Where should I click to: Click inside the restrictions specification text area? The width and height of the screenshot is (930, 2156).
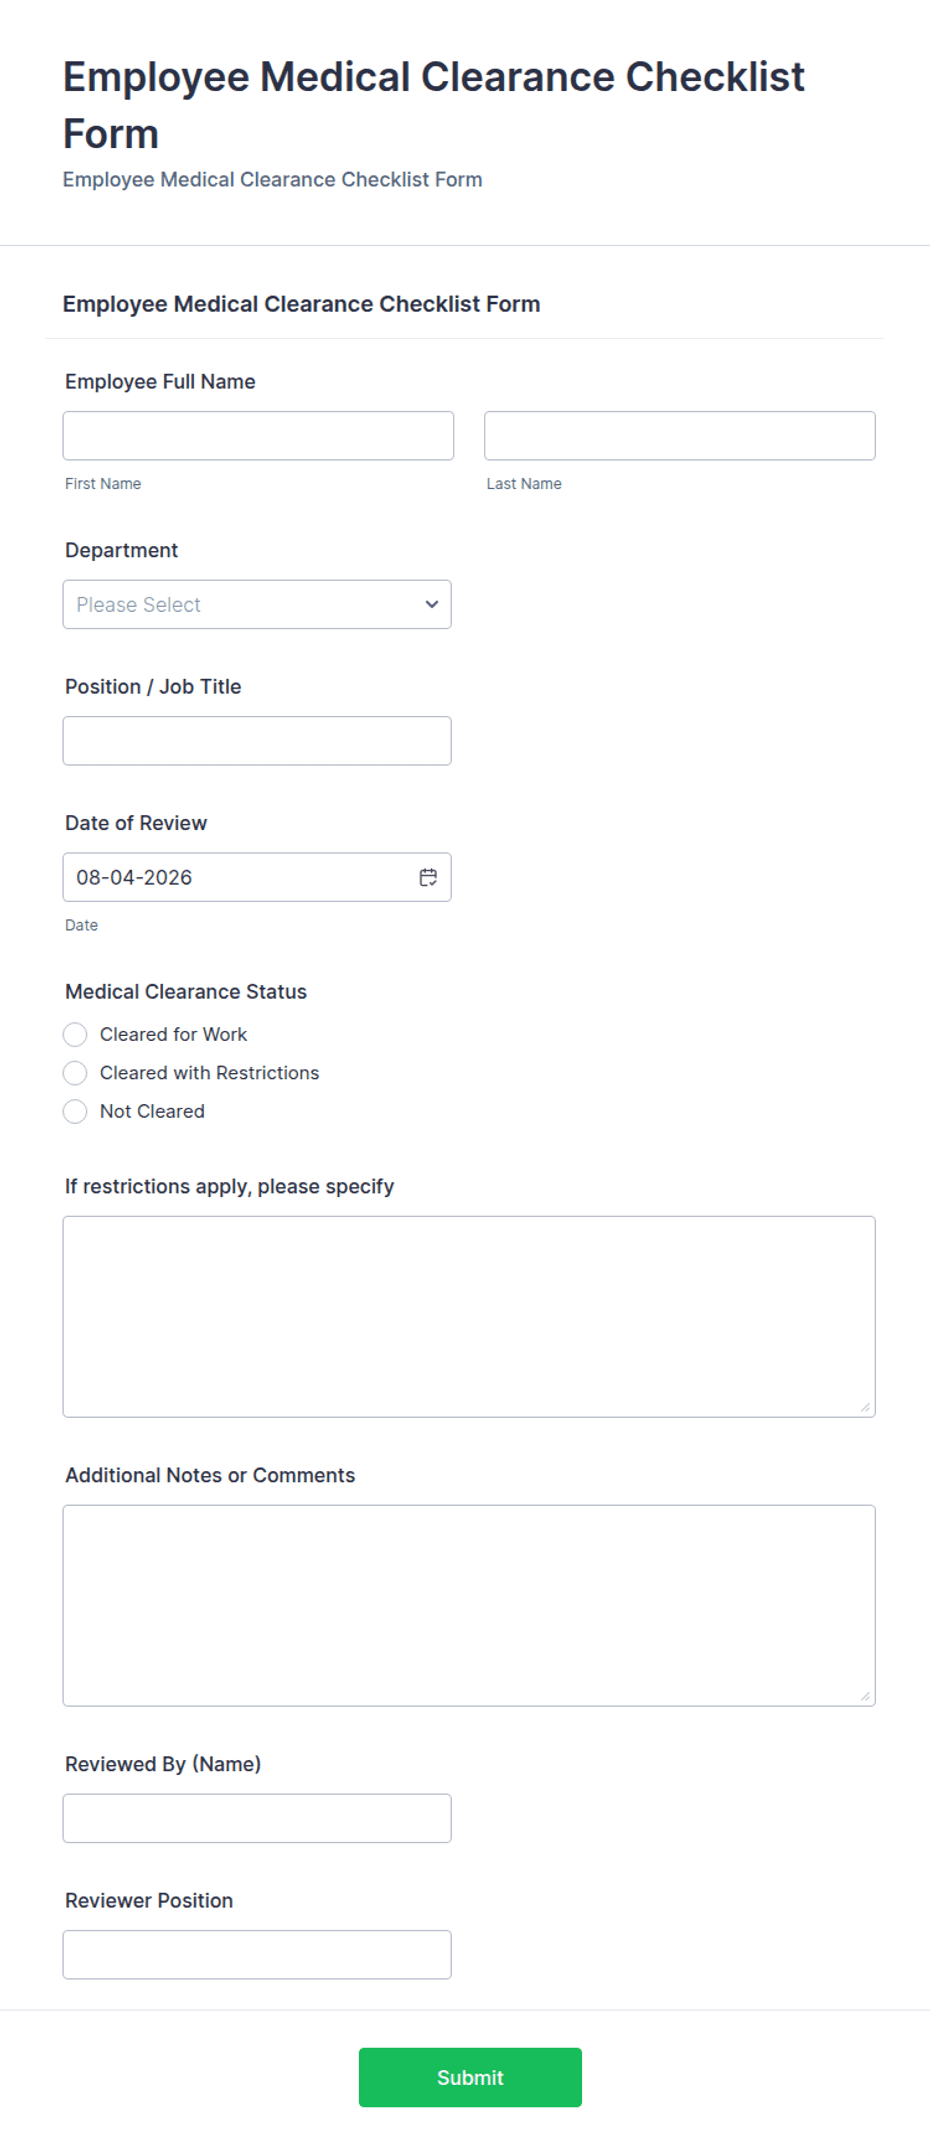469,1317
